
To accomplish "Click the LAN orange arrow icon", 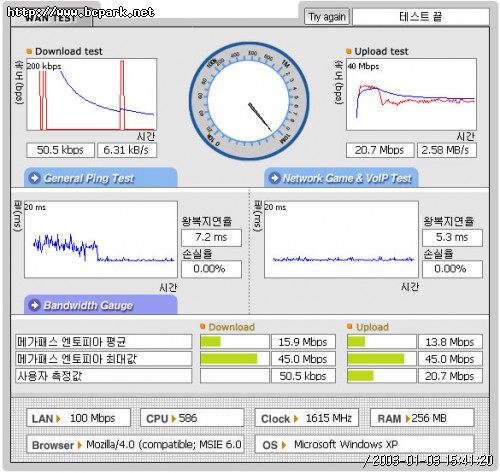I will [x=59, y=419].
